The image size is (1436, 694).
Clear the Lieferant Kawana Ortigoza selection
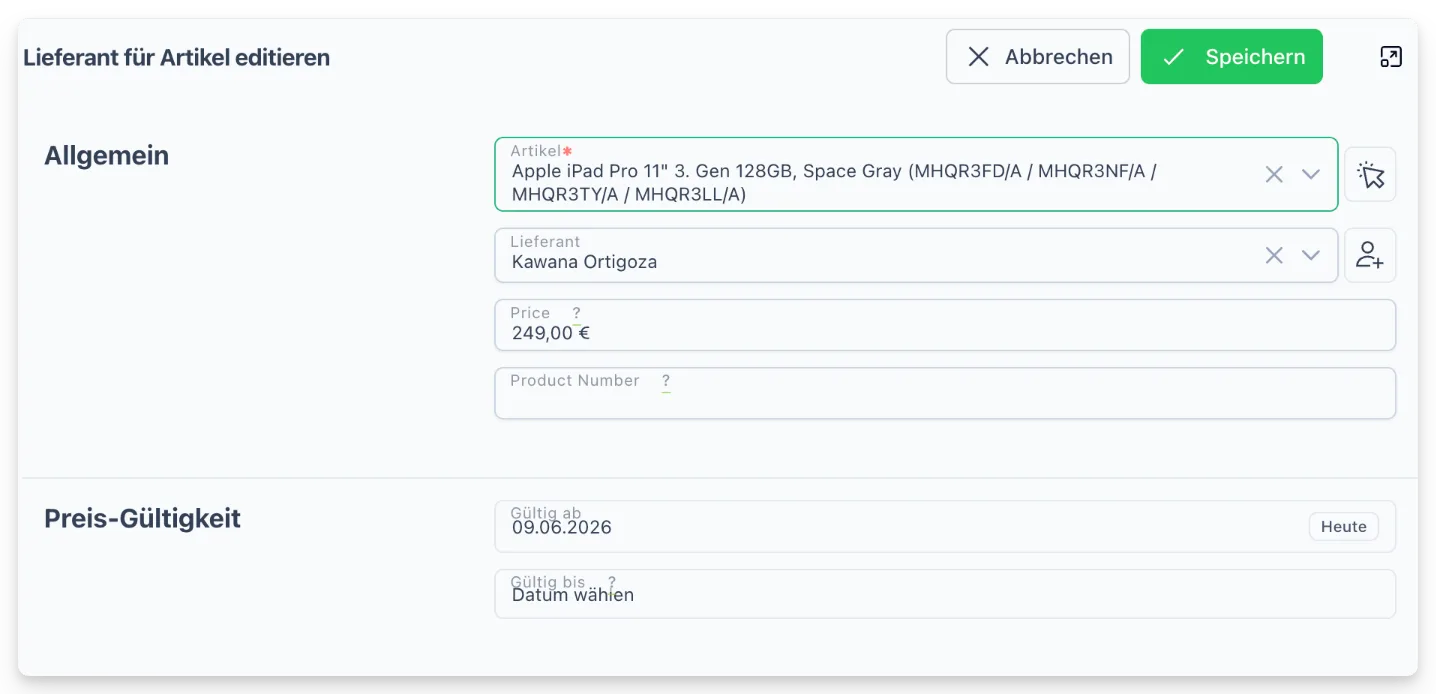coord(1274,255)
